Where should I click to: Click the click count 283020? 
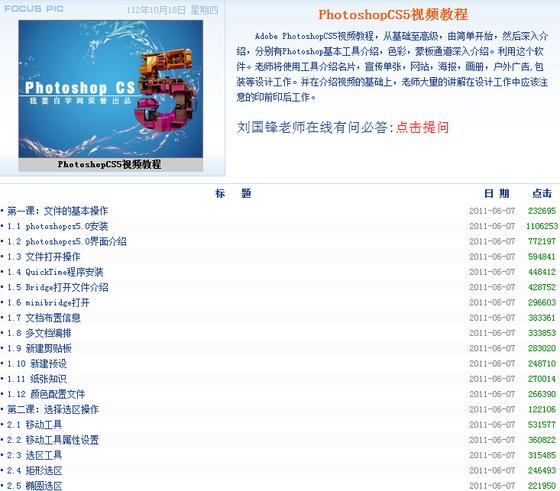542,349
